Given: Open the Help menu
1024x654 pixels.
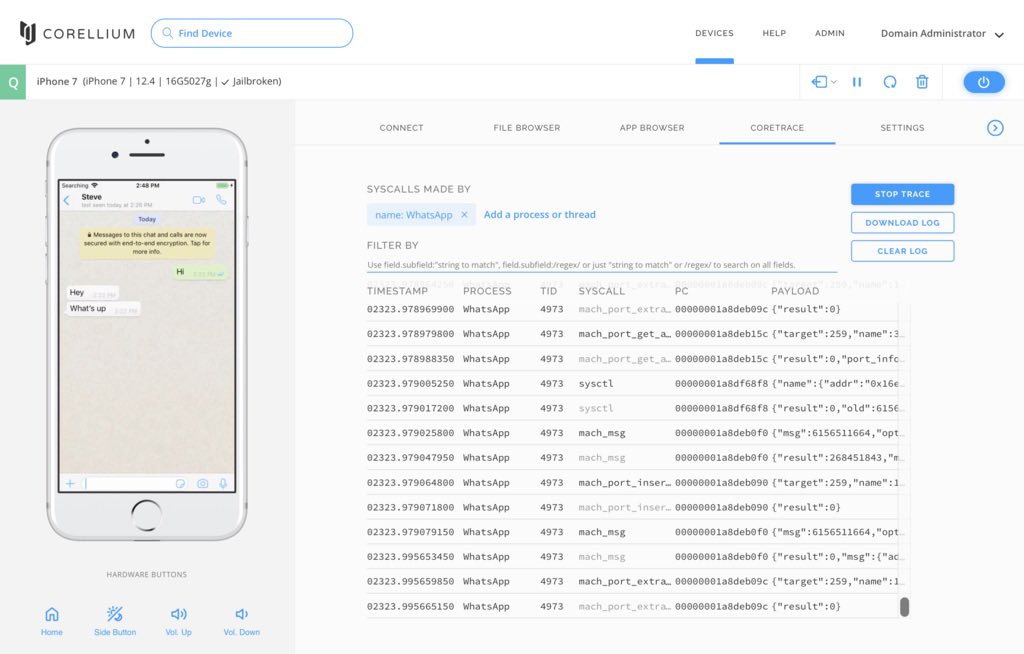Looking at the screenshot, I should pyautogui.click(x=774, y=33).
